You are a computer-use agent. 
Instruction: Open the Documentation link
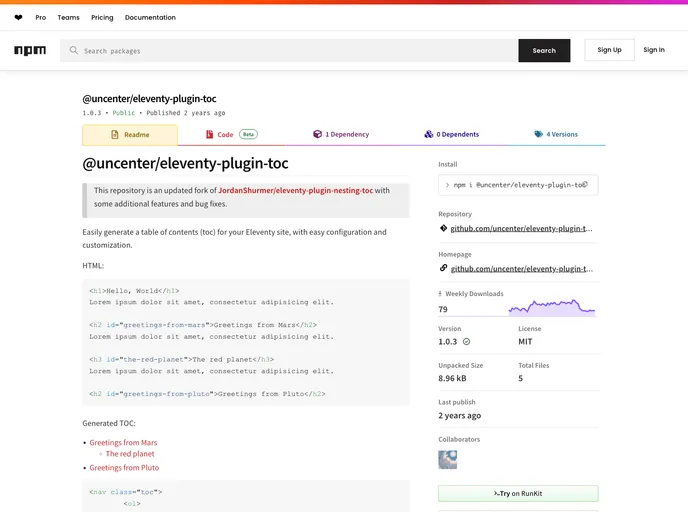(x=150, y=18)
